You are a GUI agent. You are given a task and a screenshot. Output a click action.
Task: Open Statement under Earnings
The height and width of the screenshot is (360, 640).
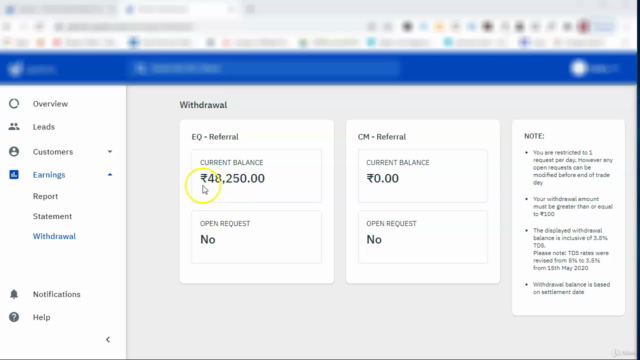pos(52,216)
